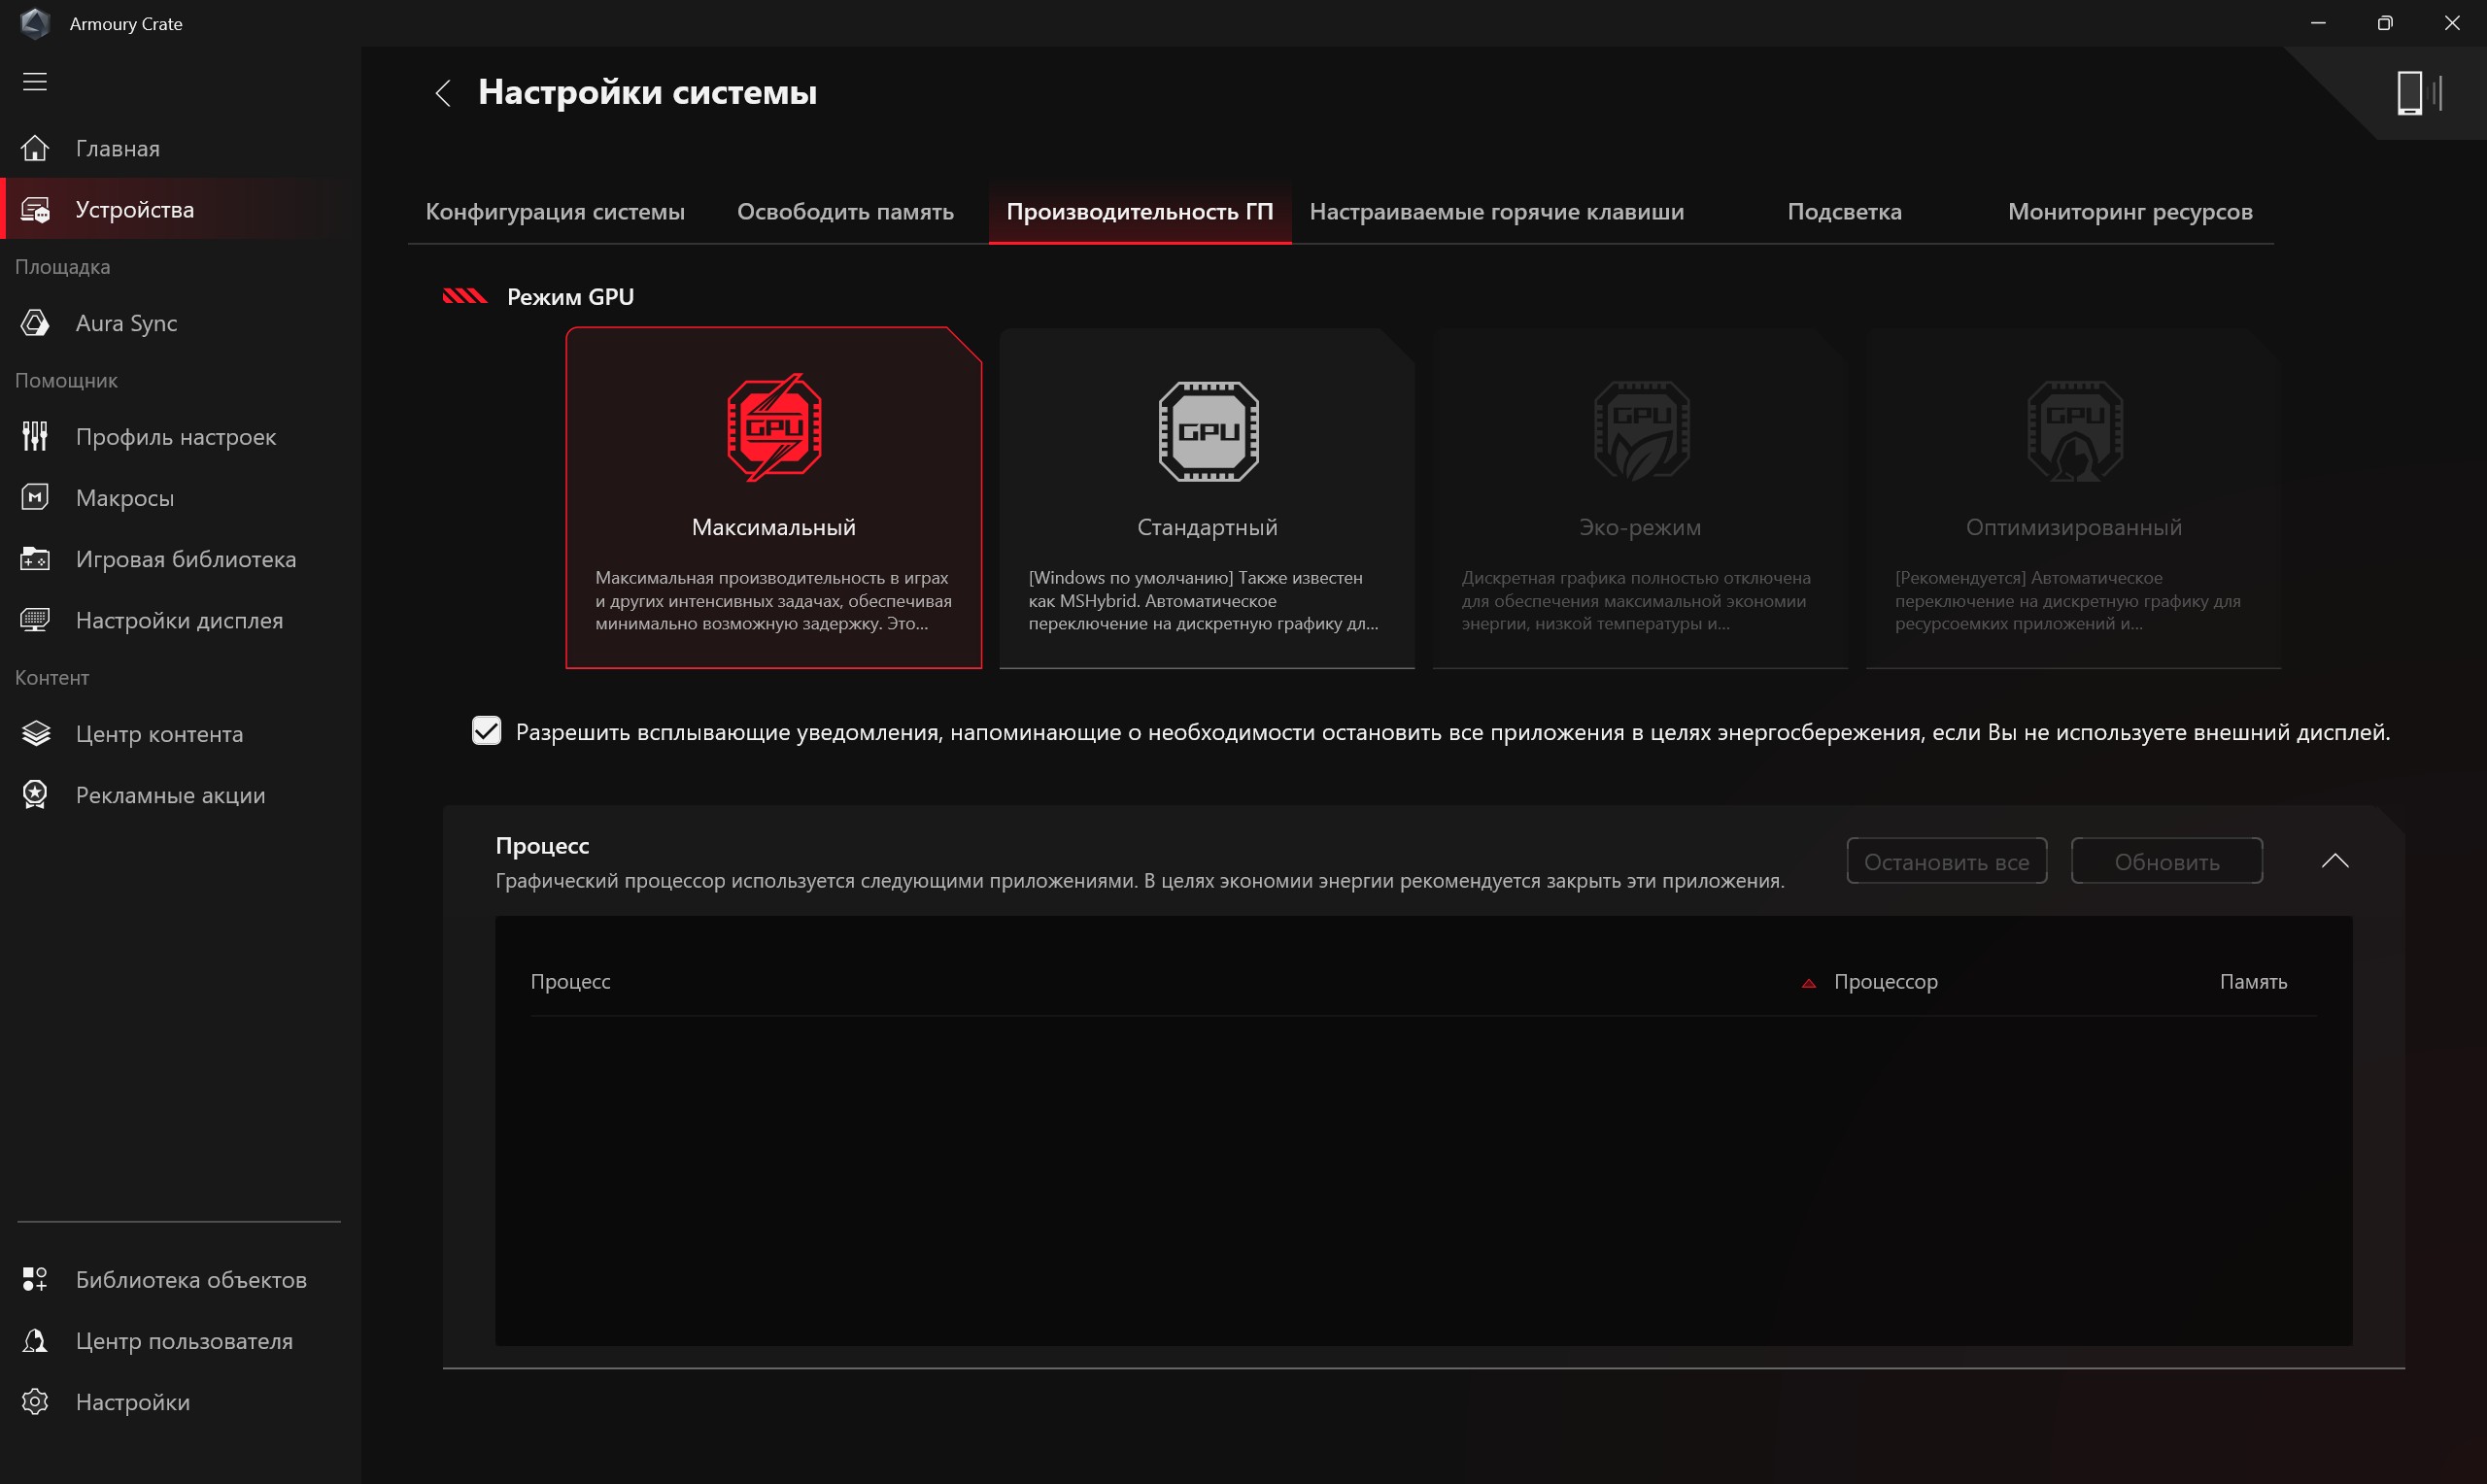Open Профиль настроек menu label
This screenshot has width=2487, height=1484.
(x=176, y=437)
